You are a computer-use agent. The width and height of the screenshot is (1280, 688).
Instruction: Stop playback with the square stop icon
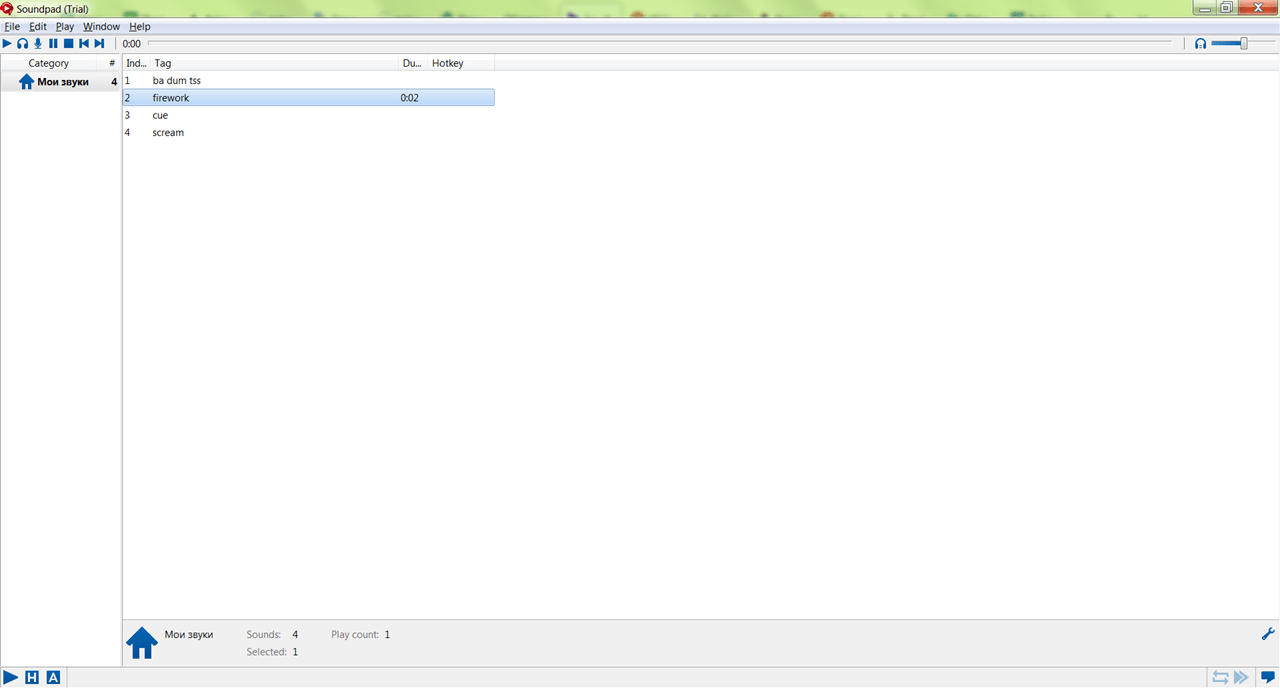pos(69,44)
